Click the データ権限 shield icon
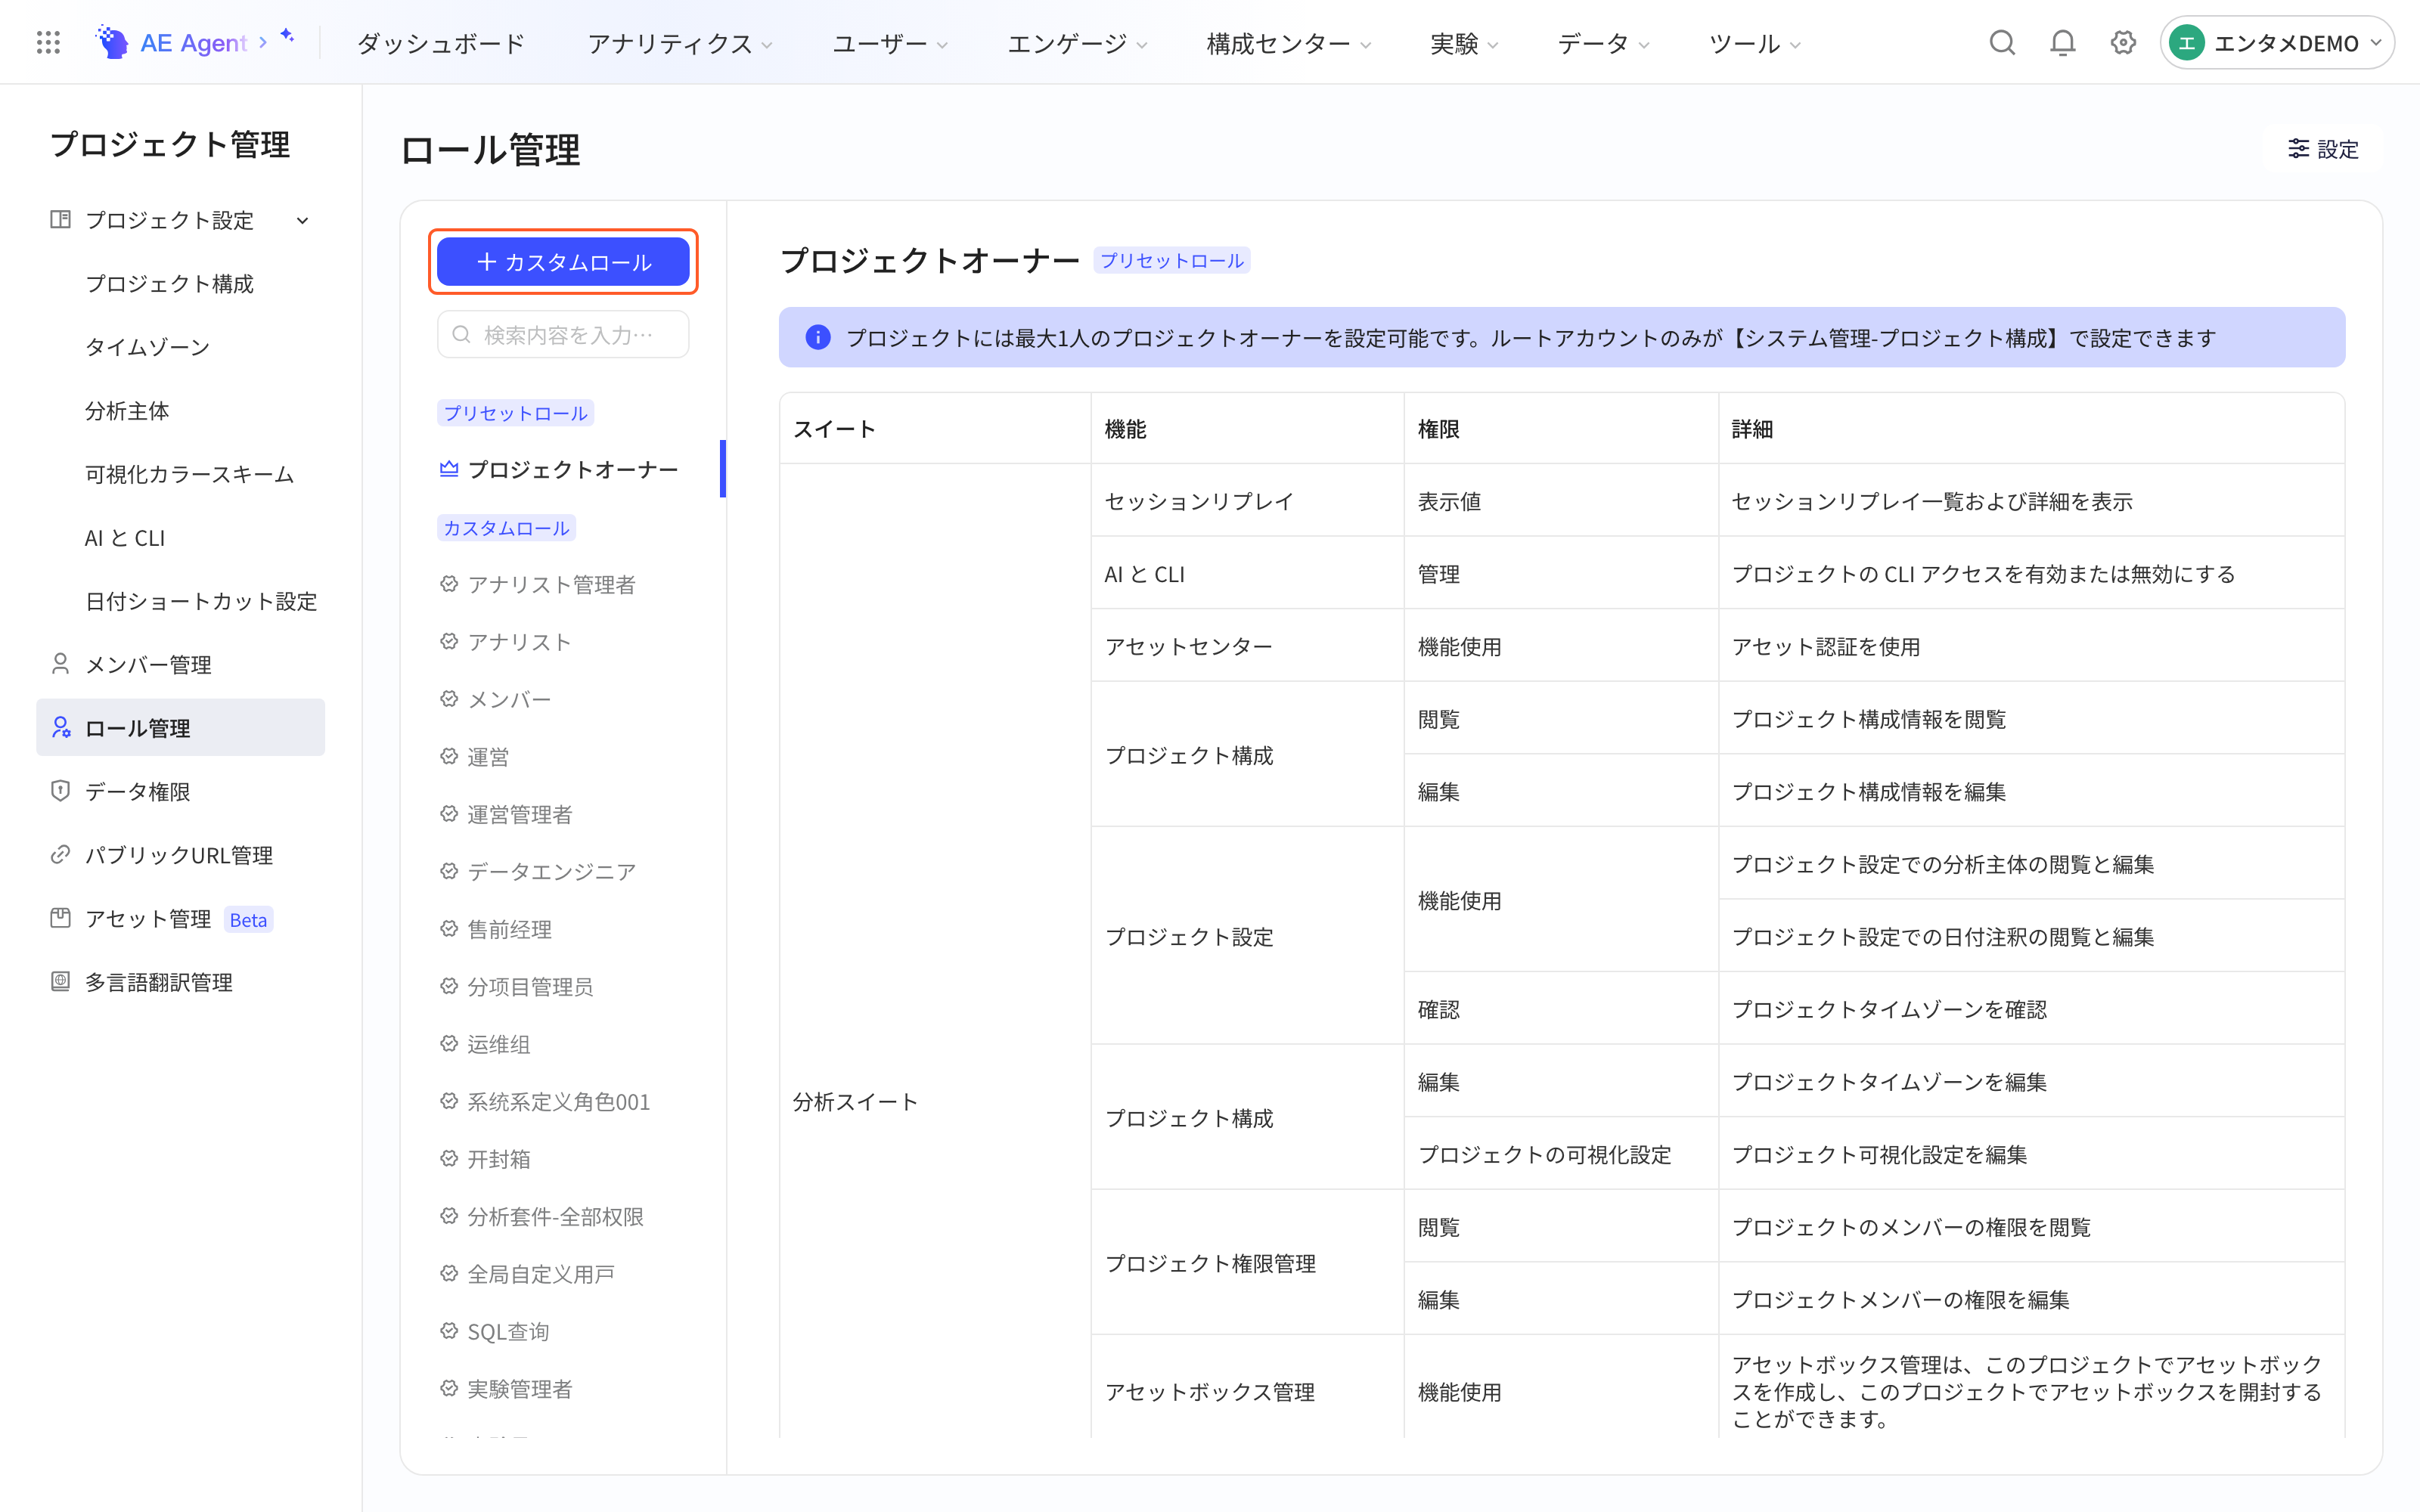This screenshot has height=1512, width=2420. click(60, 791)
